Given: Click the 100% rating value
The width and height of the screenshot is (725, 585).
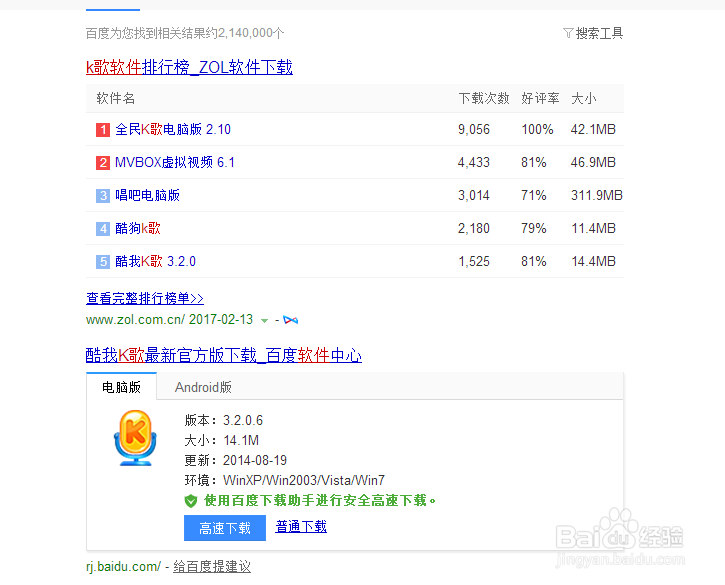Looking at the screenshot, I should coord(537,129).
